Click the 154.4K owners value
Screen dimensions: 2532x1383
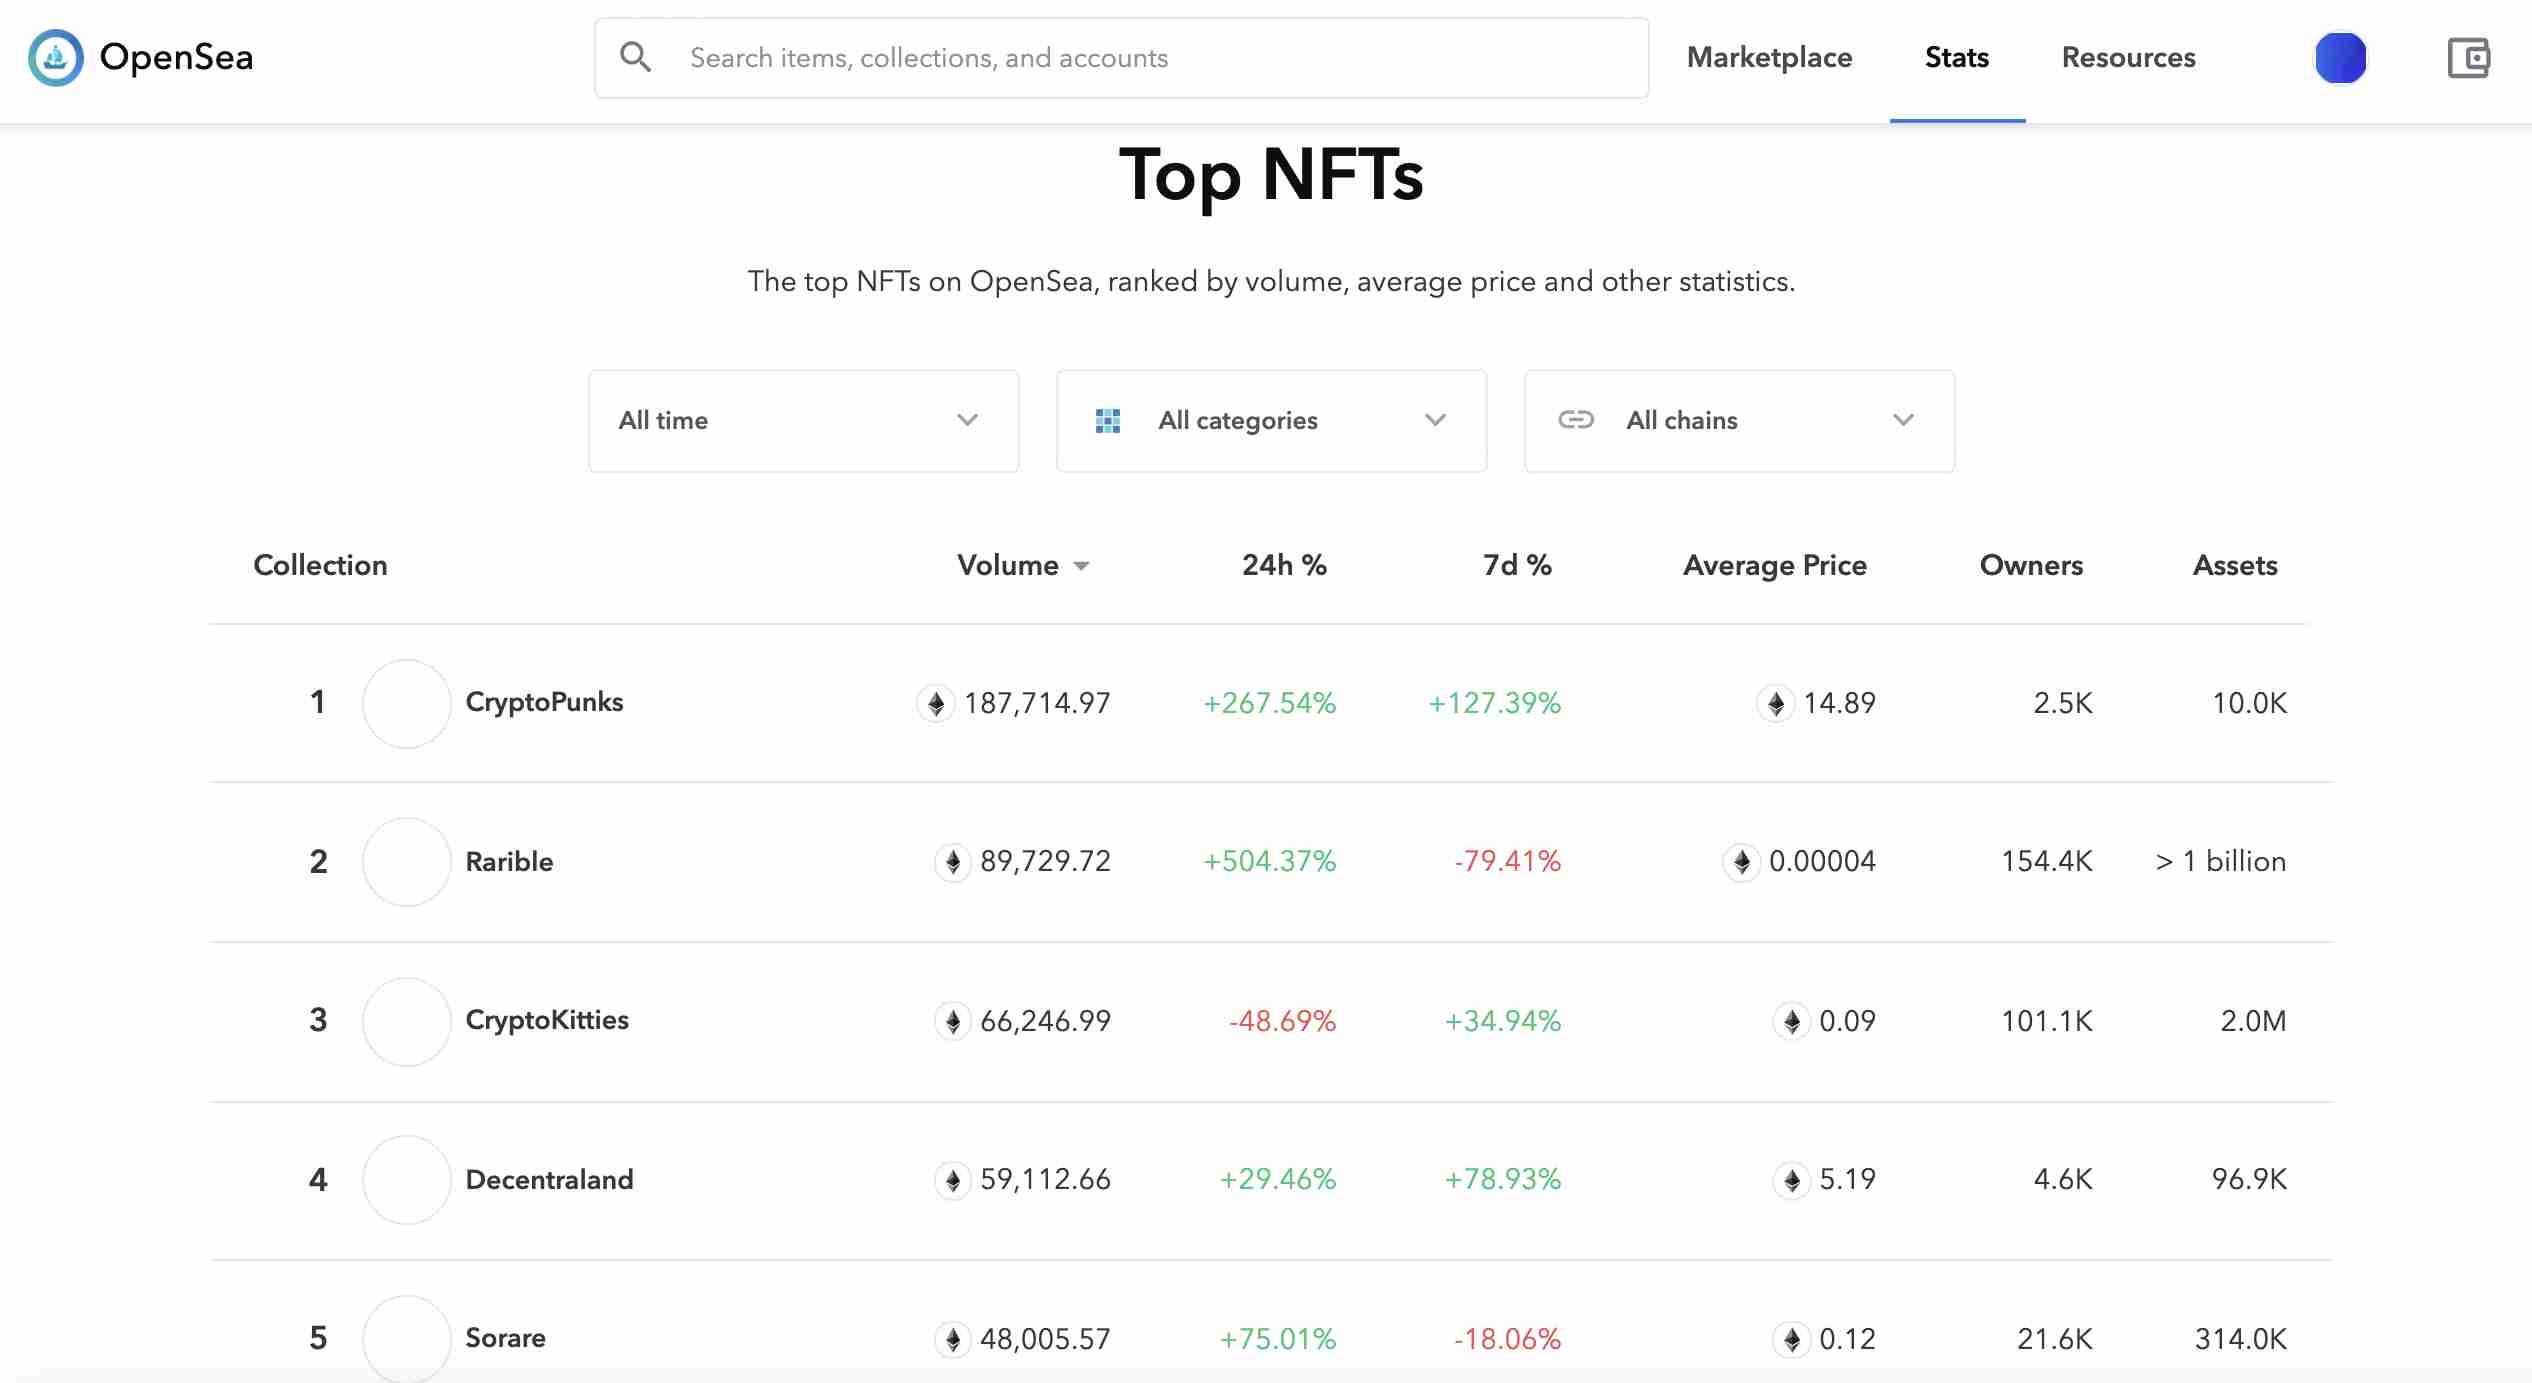(2047, 861)
